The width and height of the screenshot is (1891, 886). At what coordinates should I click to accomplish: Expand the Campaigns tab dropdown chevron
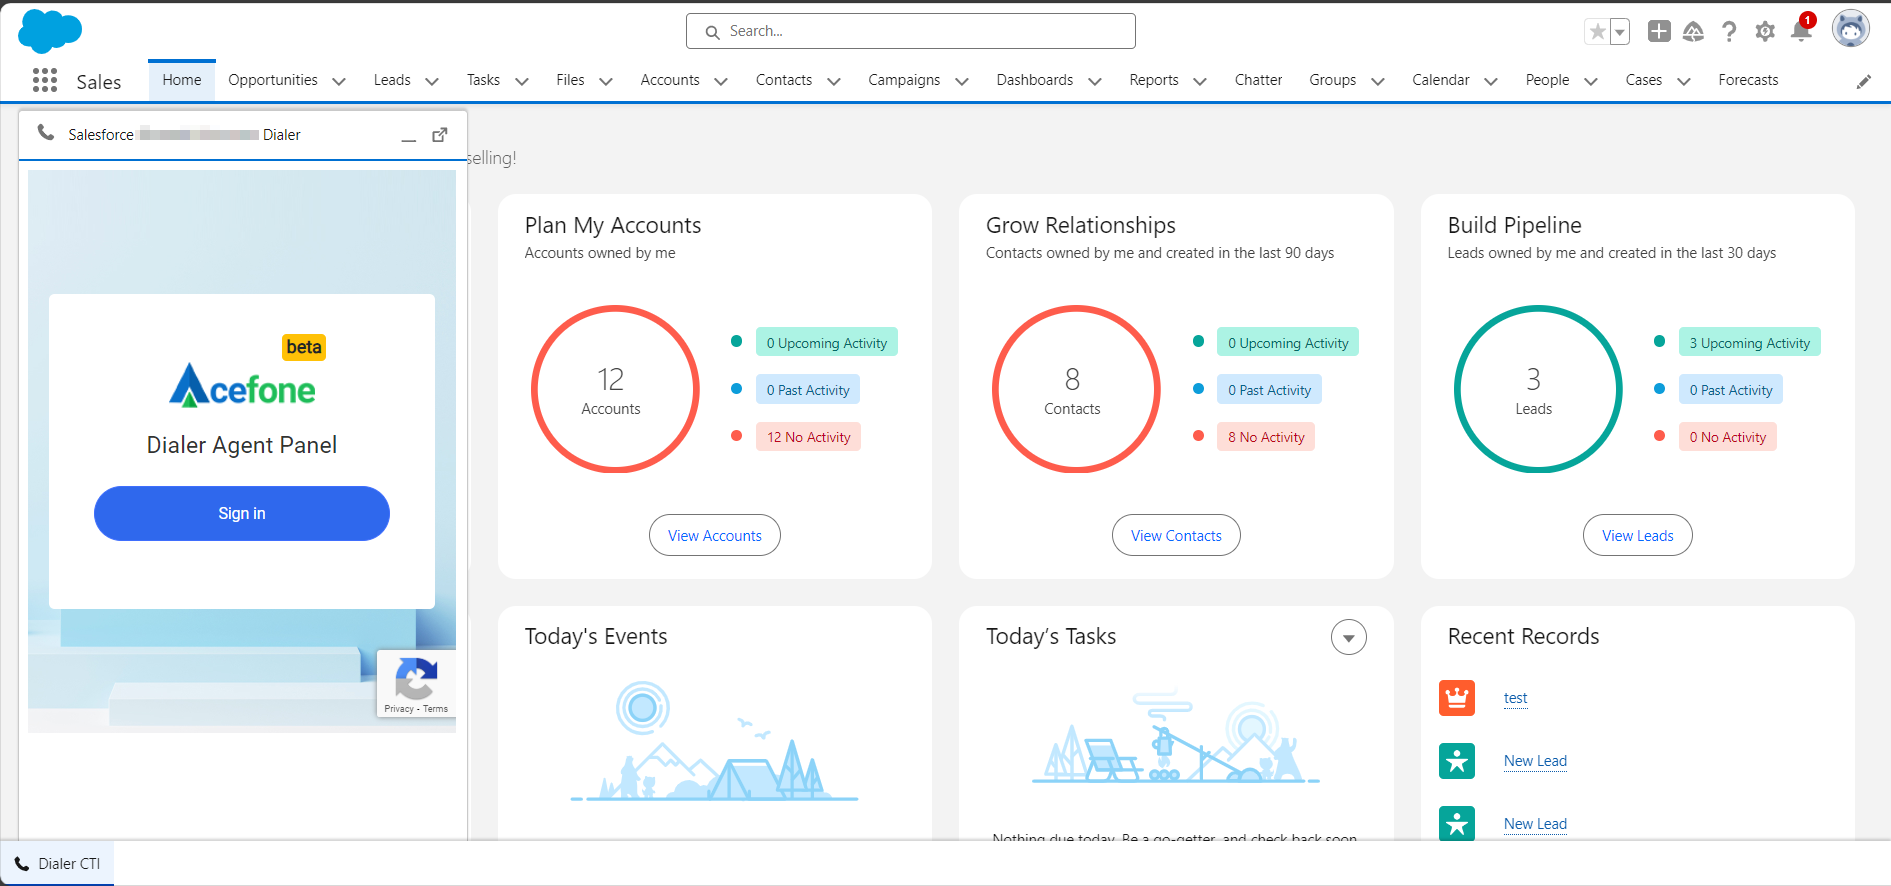pyautogui.click(x=962, y=82)
